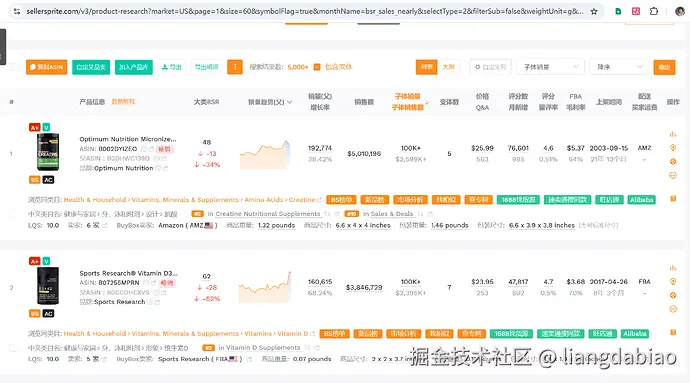Image resolution: width=690 pixels, height=383 pixels.
Task: Click green V badge on Sports Research product
Action: pyautogui.click(x=46, y=261)
